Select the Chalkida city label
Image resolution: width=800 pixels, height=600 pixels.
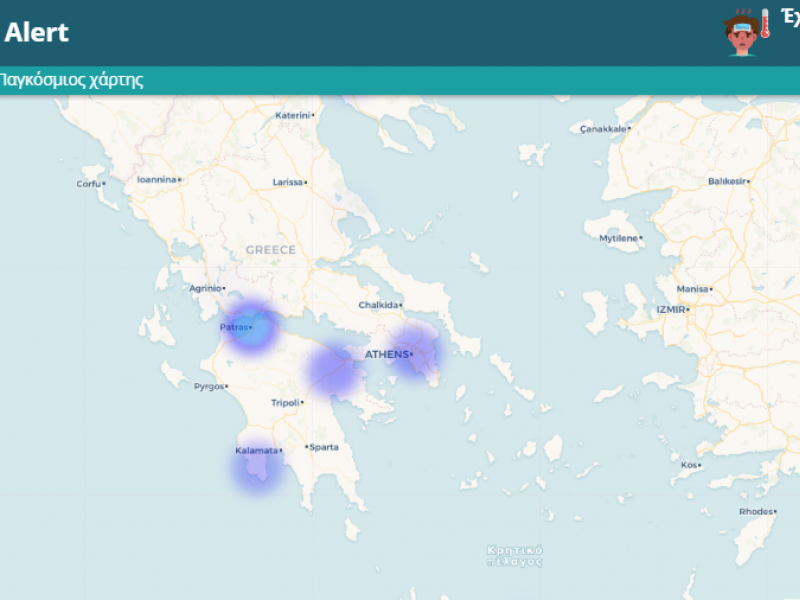click(379, 305)
